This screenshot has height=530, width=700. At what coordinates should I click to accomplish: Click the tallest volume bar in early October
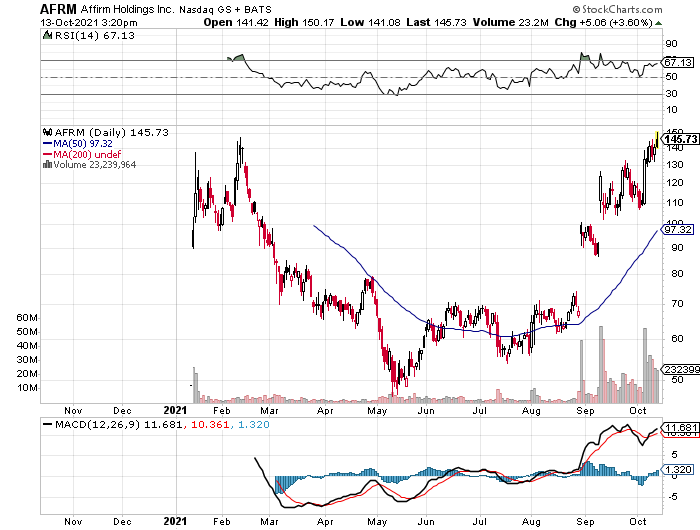(x=645, y=365)
